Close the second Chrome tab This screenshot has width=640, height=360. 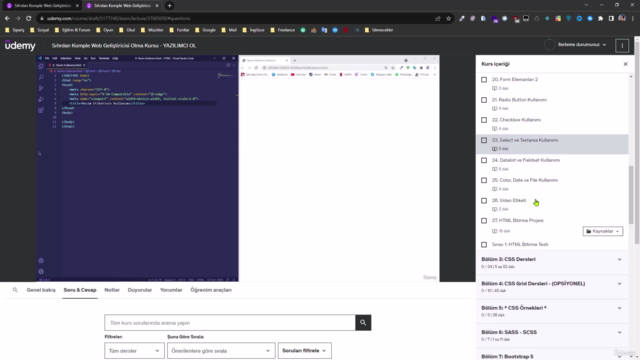(x=157, y=6)
